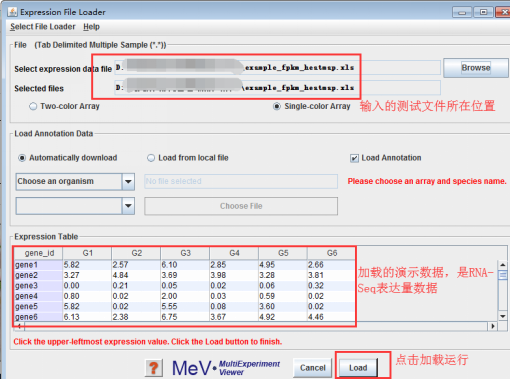This screenshot has width=511, height=379.
Task: Open the Select File Loader menu
Action: tap(43, 27)
